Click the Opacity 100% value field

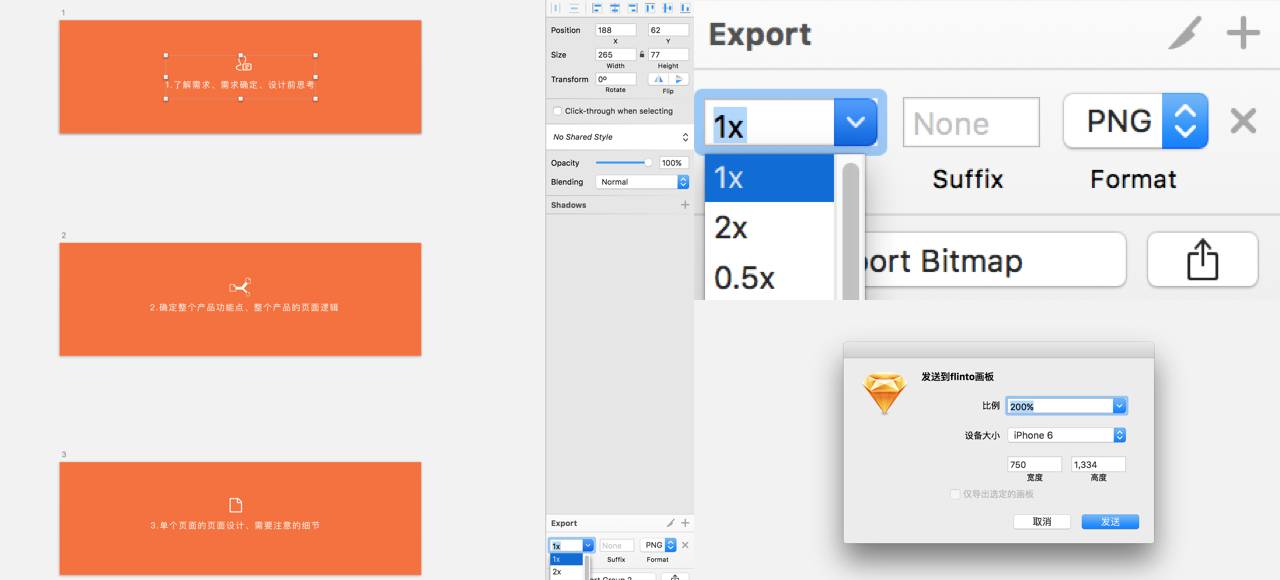click(674, 162)
